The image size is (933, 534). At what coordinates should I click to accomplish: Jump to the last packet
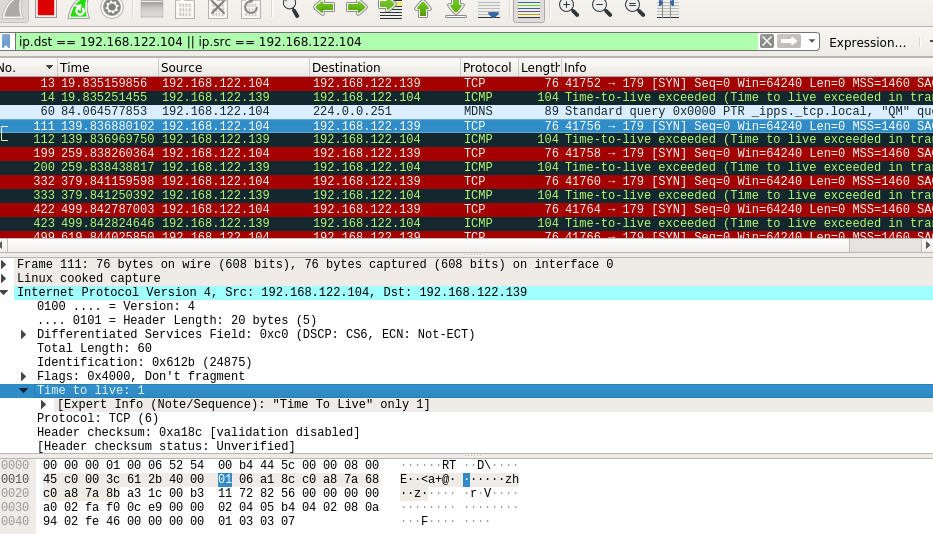point(456,8)
